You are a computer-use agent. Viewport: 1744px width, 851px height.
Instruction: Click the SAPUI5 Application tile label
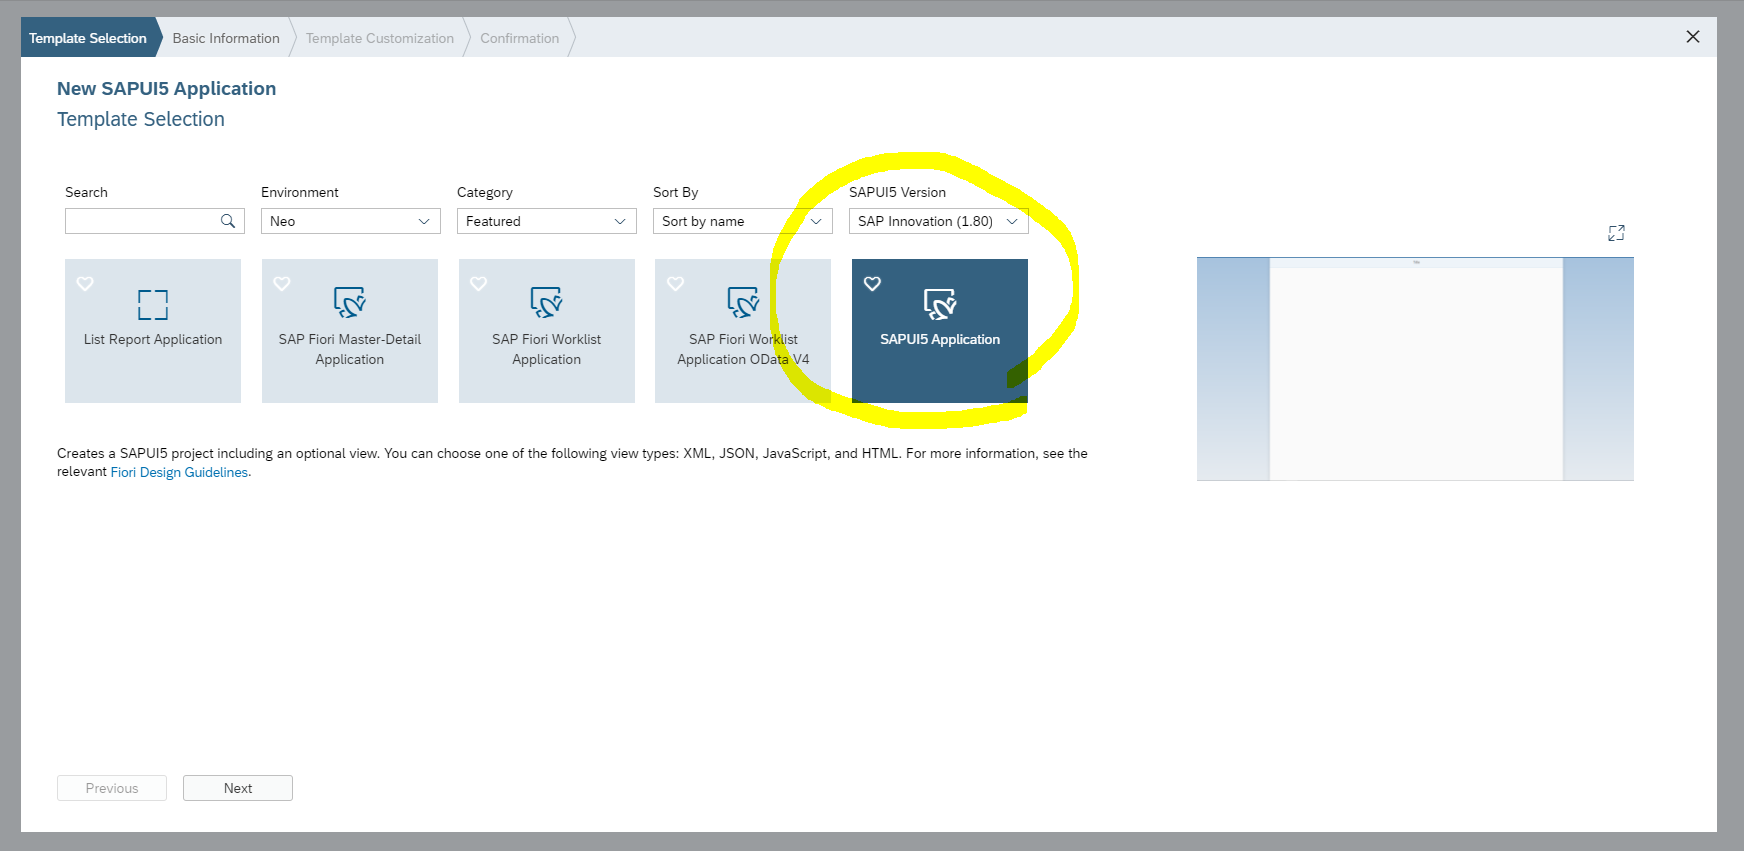point(940,340)
